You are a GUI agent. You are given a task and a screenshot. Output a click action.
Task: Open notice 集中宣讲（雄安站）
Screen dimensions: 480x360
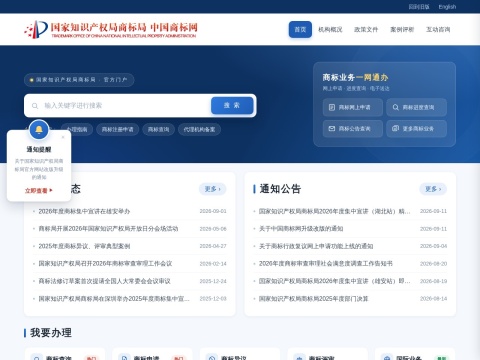click(x=335, y=281)
